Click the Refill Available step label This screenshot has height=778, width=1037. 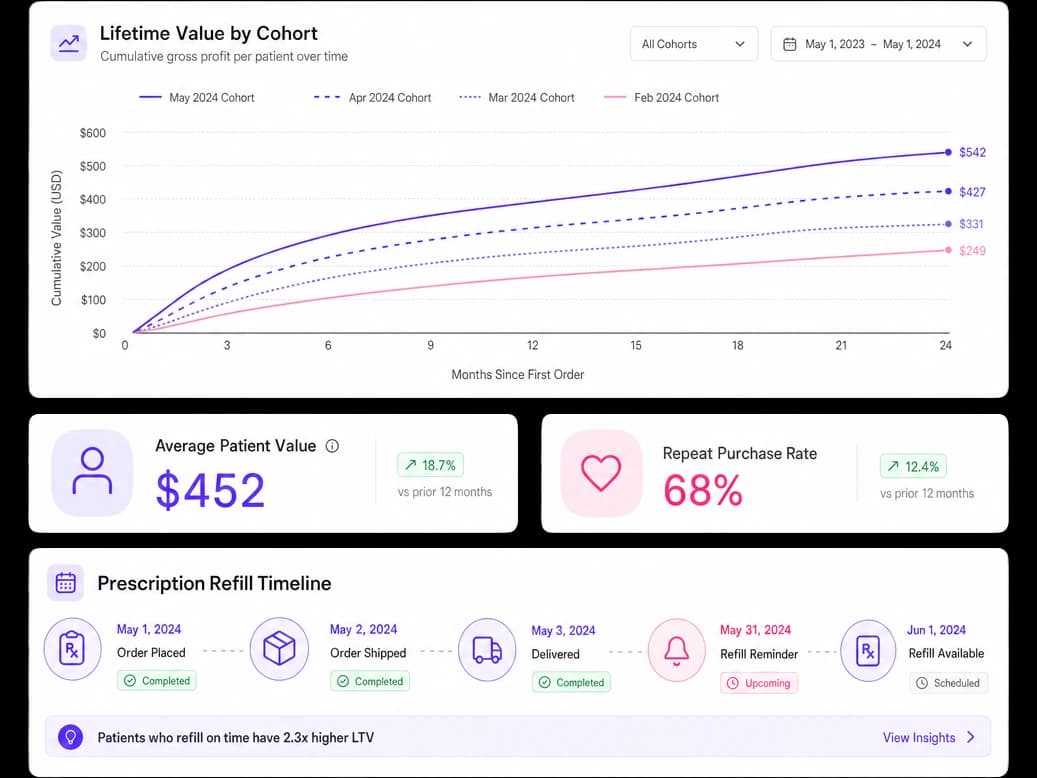coord(946,654)
